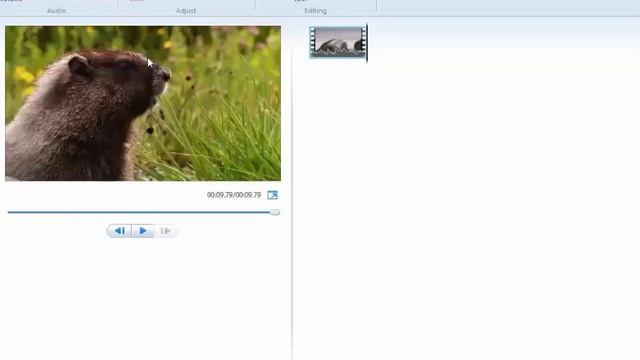Step back to previous frame

pos(119,231)
